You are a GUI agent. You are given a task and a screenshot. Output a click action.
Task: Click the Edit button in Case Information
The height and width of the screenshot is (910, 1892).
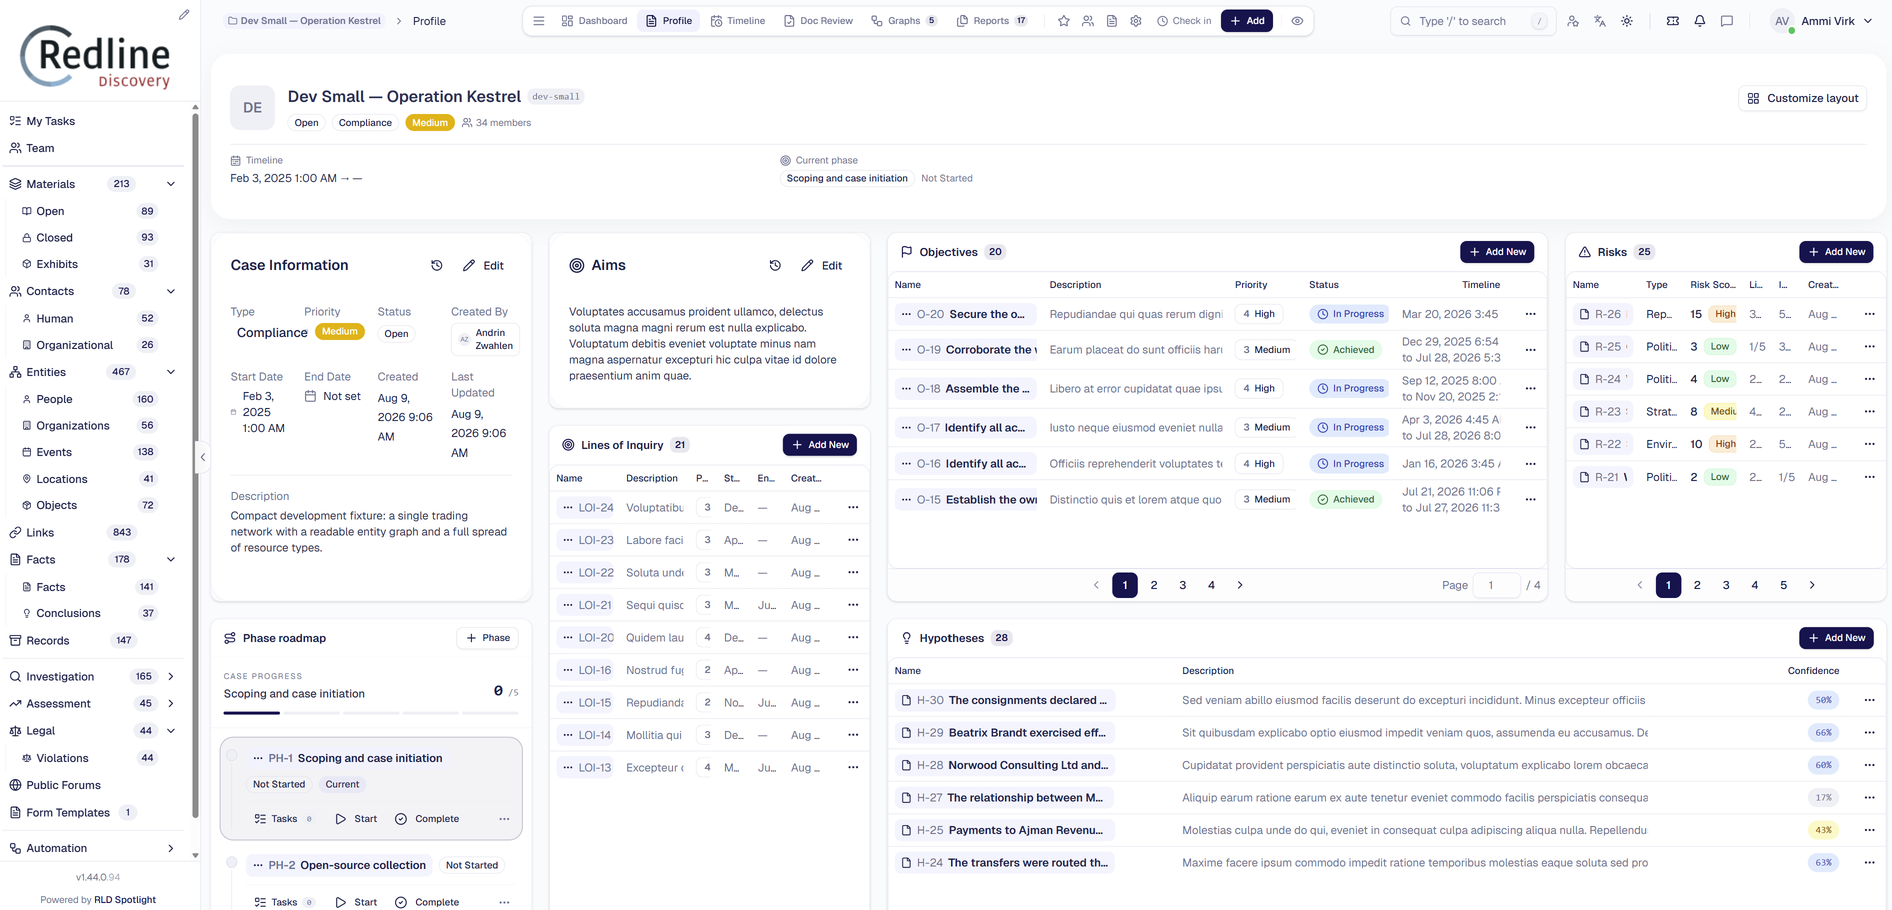pos(484,266)
